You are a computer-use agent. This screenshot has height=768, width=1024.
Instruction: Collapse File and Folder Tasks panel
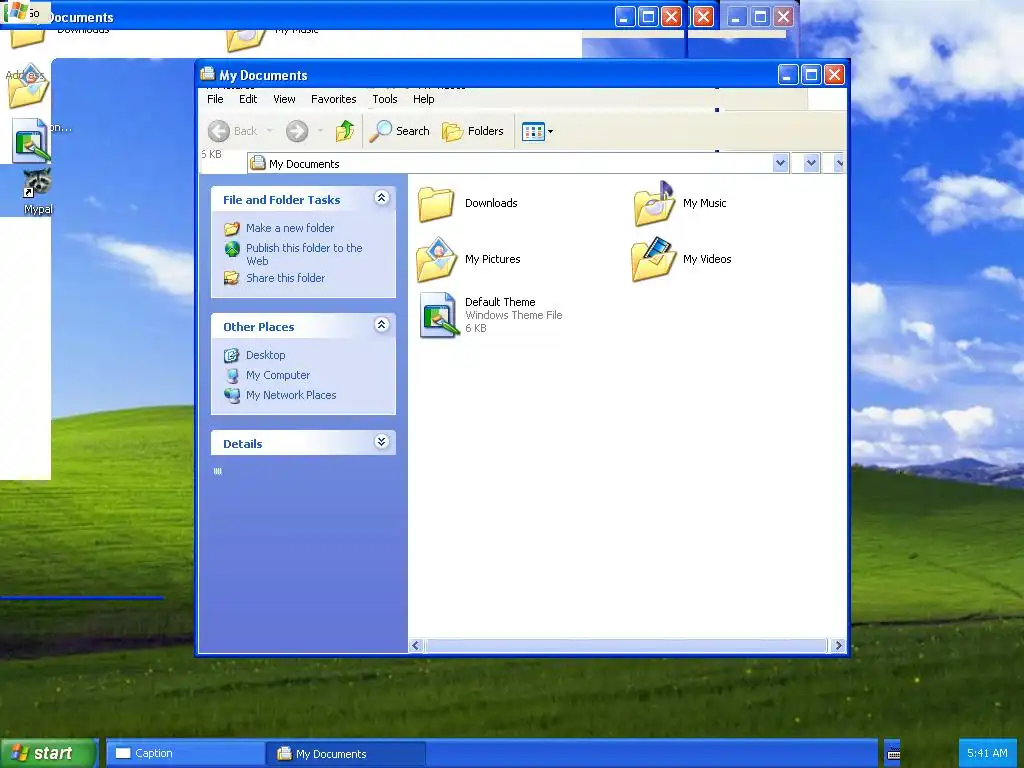(382, 198)
